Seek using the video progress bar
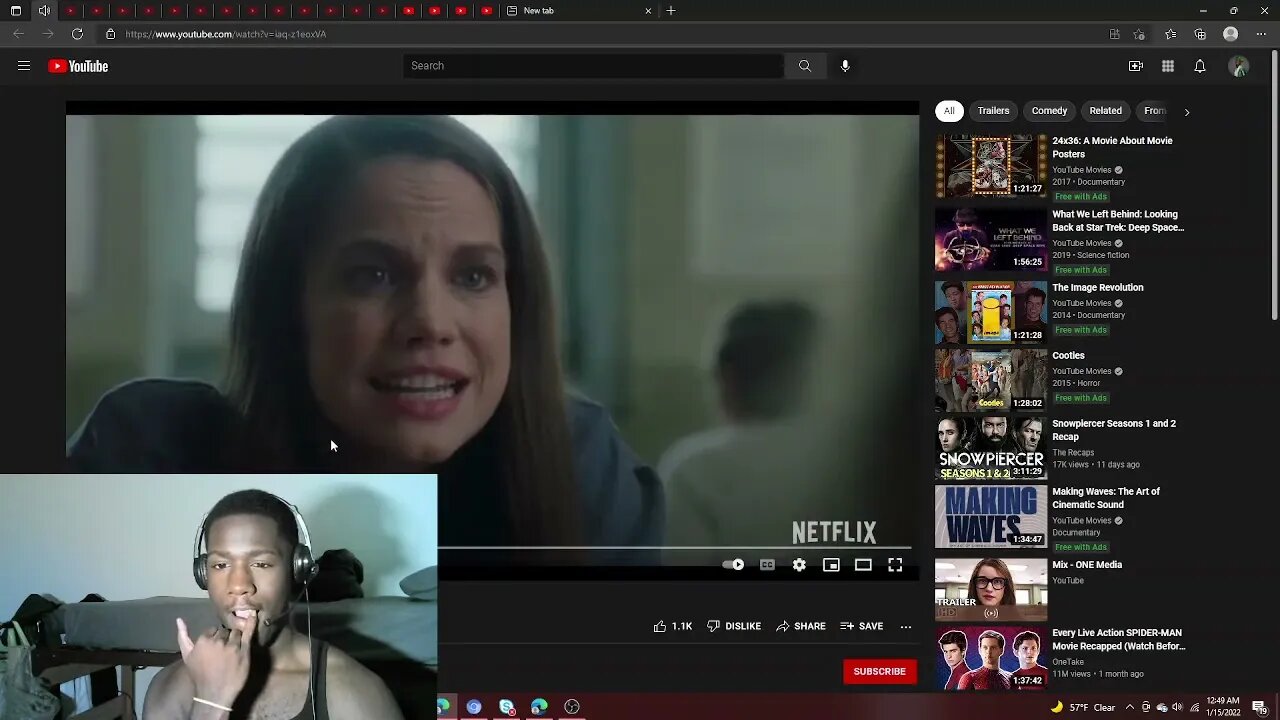The width and height of the screenshot is (1280, 720). [x=677, y=548]
